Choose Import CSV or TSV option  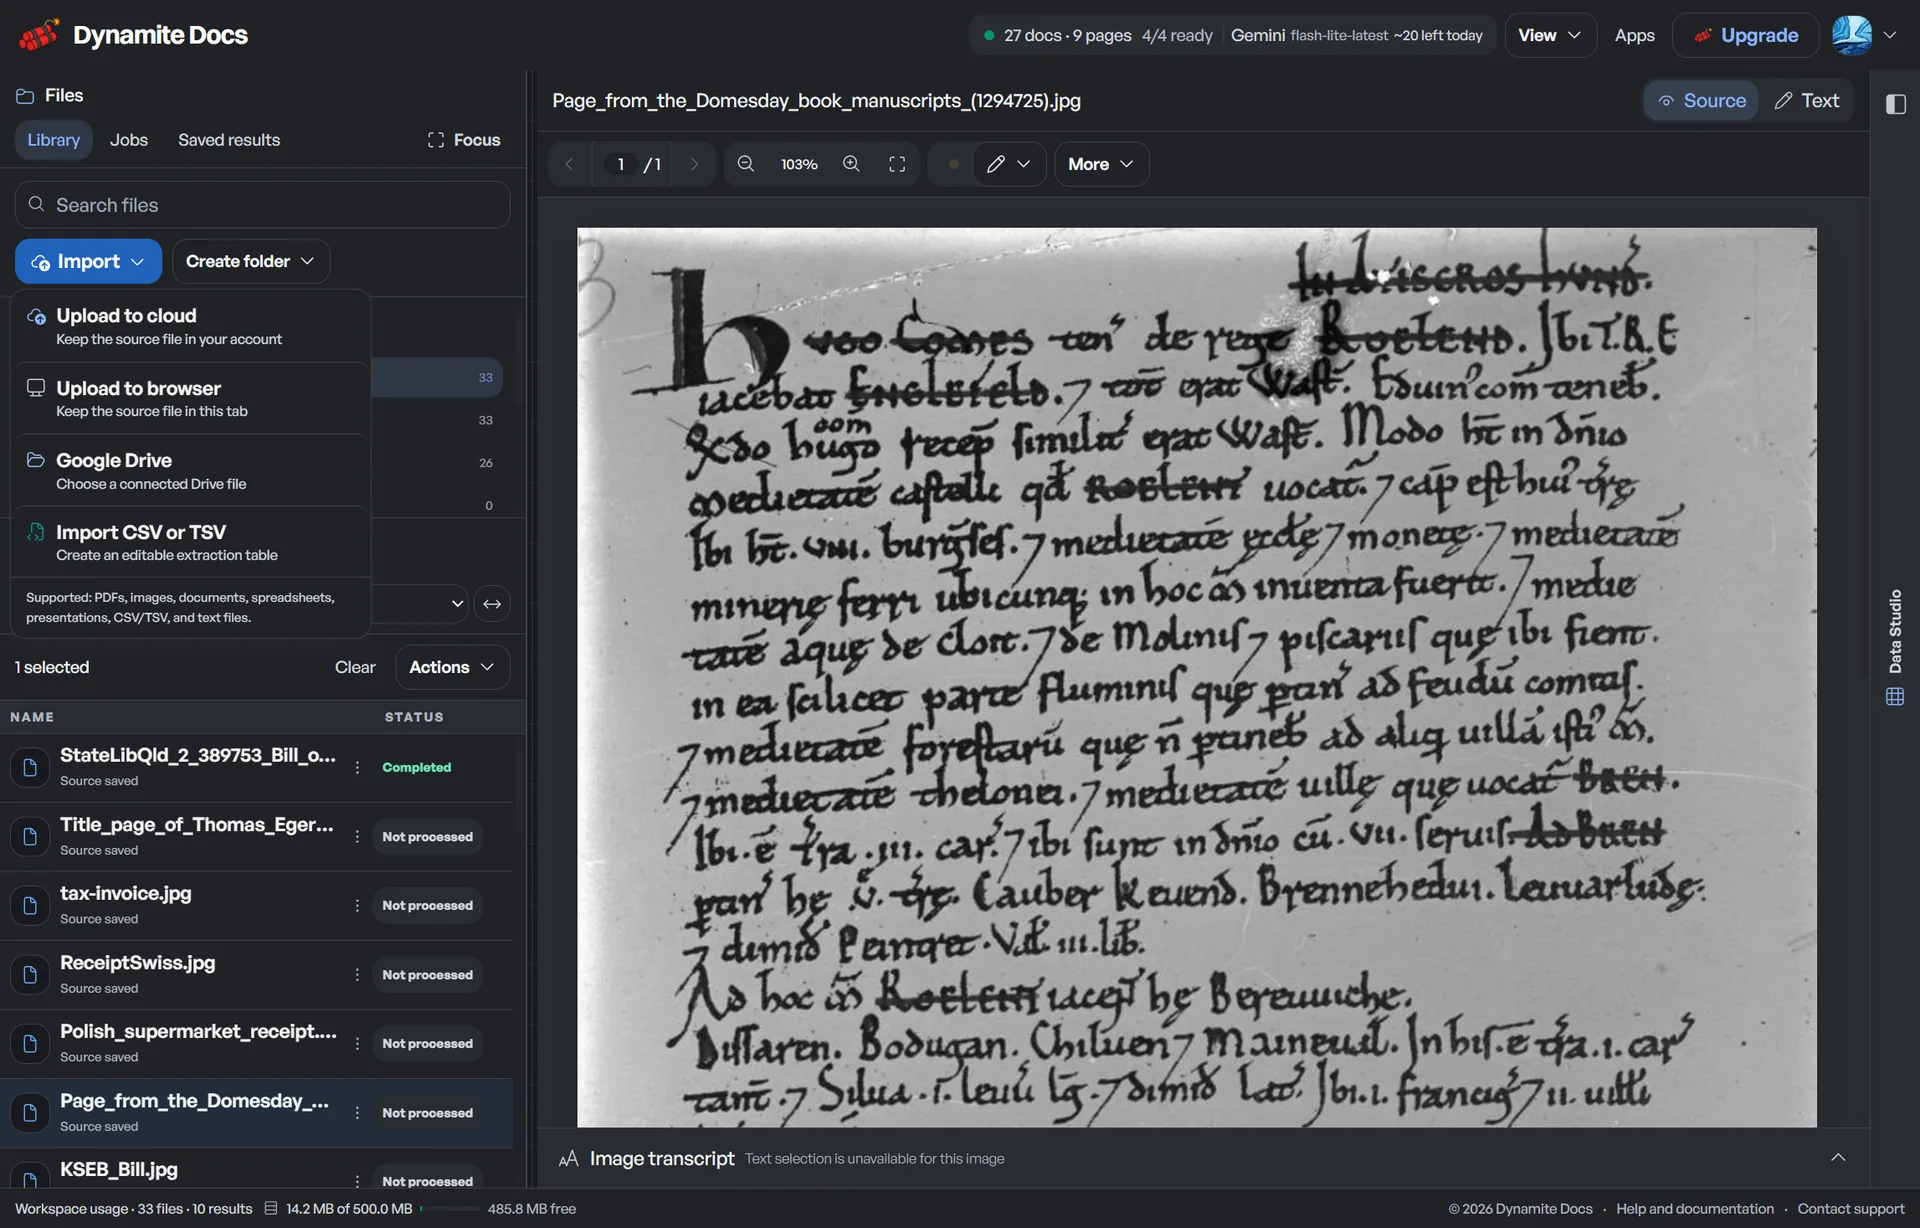pos(190,542)
